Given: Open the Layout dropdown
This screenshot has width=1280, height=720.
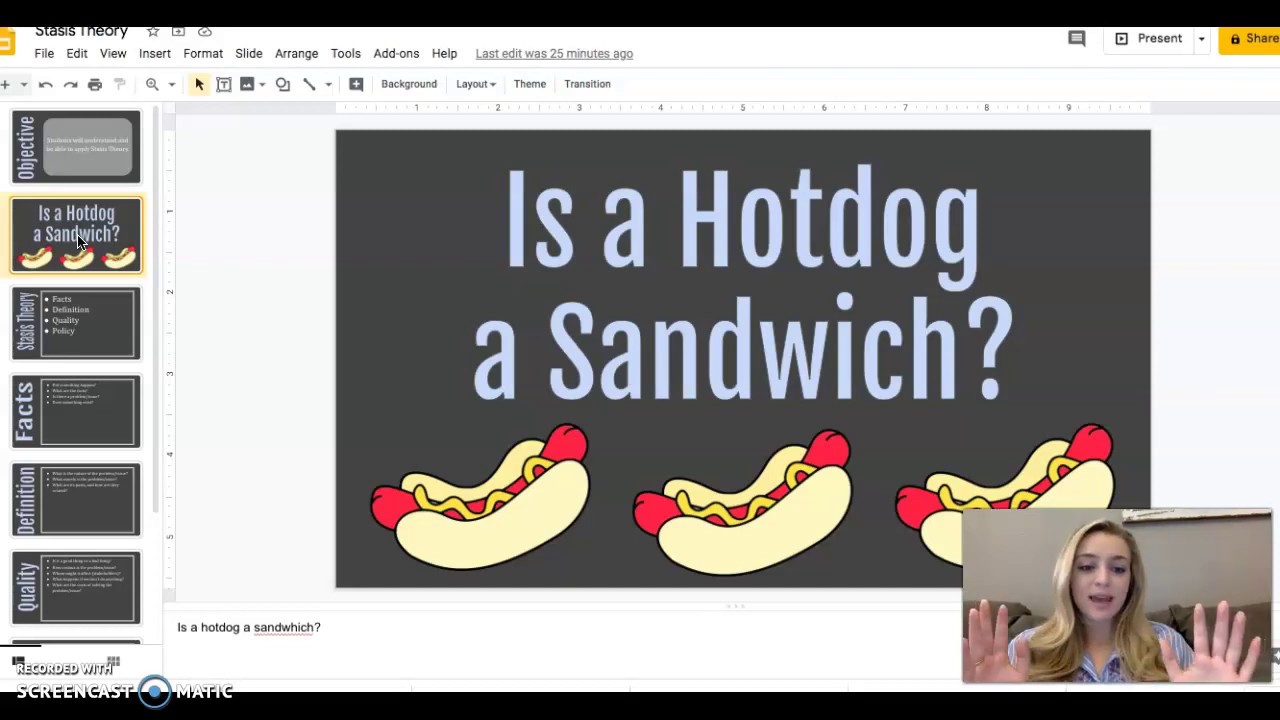Looking at the screenshot, I should (476, 84).
